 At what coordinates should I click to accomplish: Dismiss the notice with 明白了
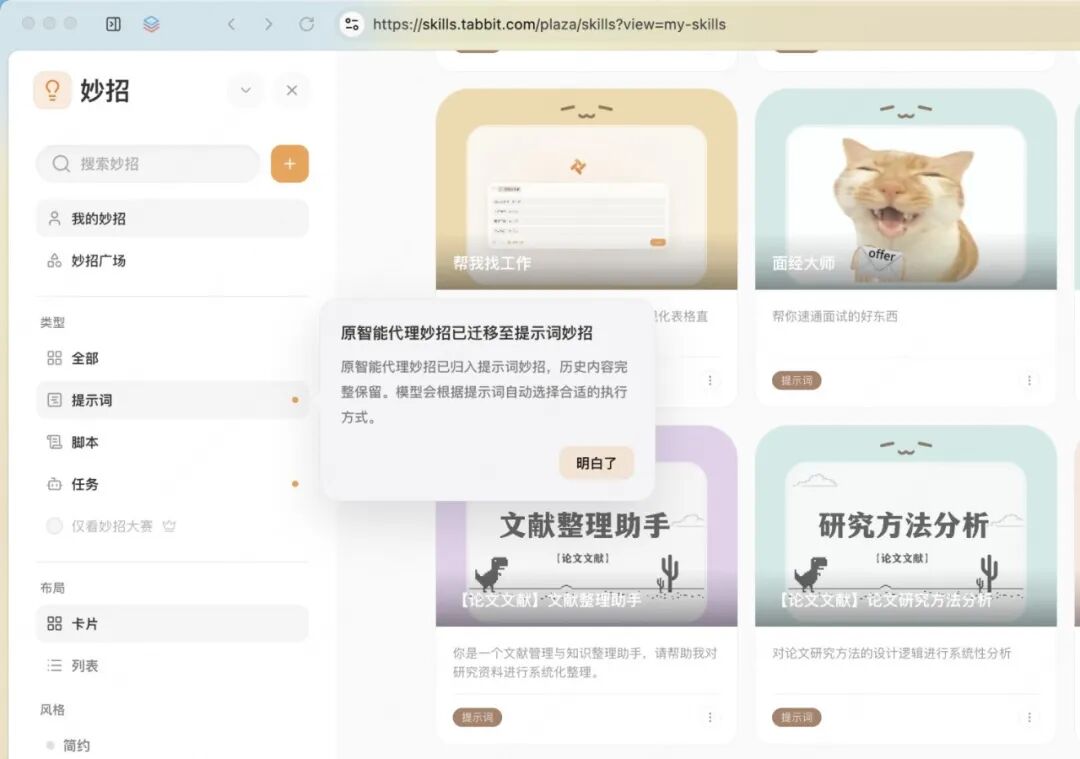pos(596,463)
